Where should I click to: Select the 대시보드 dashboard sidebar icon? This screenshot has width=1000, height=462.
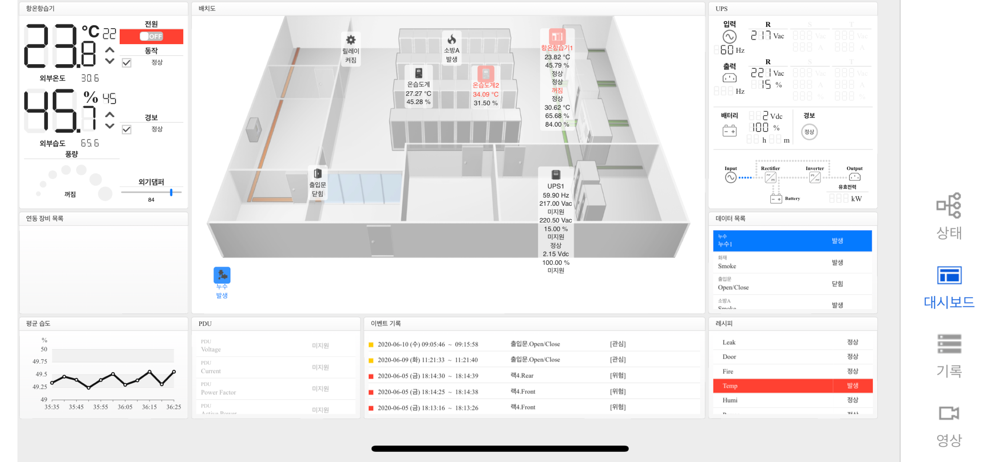[x=949, y=275]
